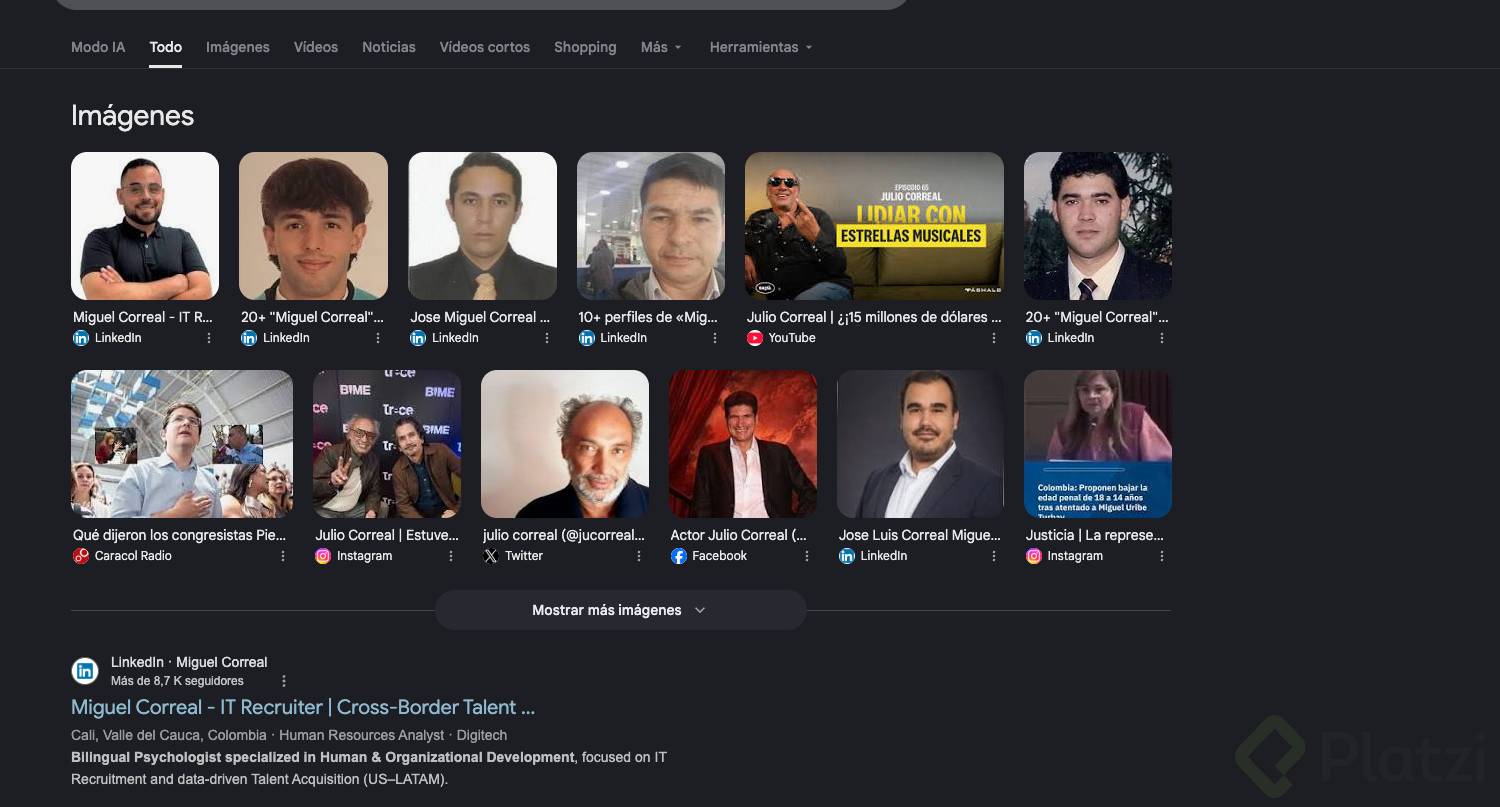Open the 'Lidiar con estrellas musicales' video thumbnail
This screenshot has width=1500, height=807.
point(874,226)
